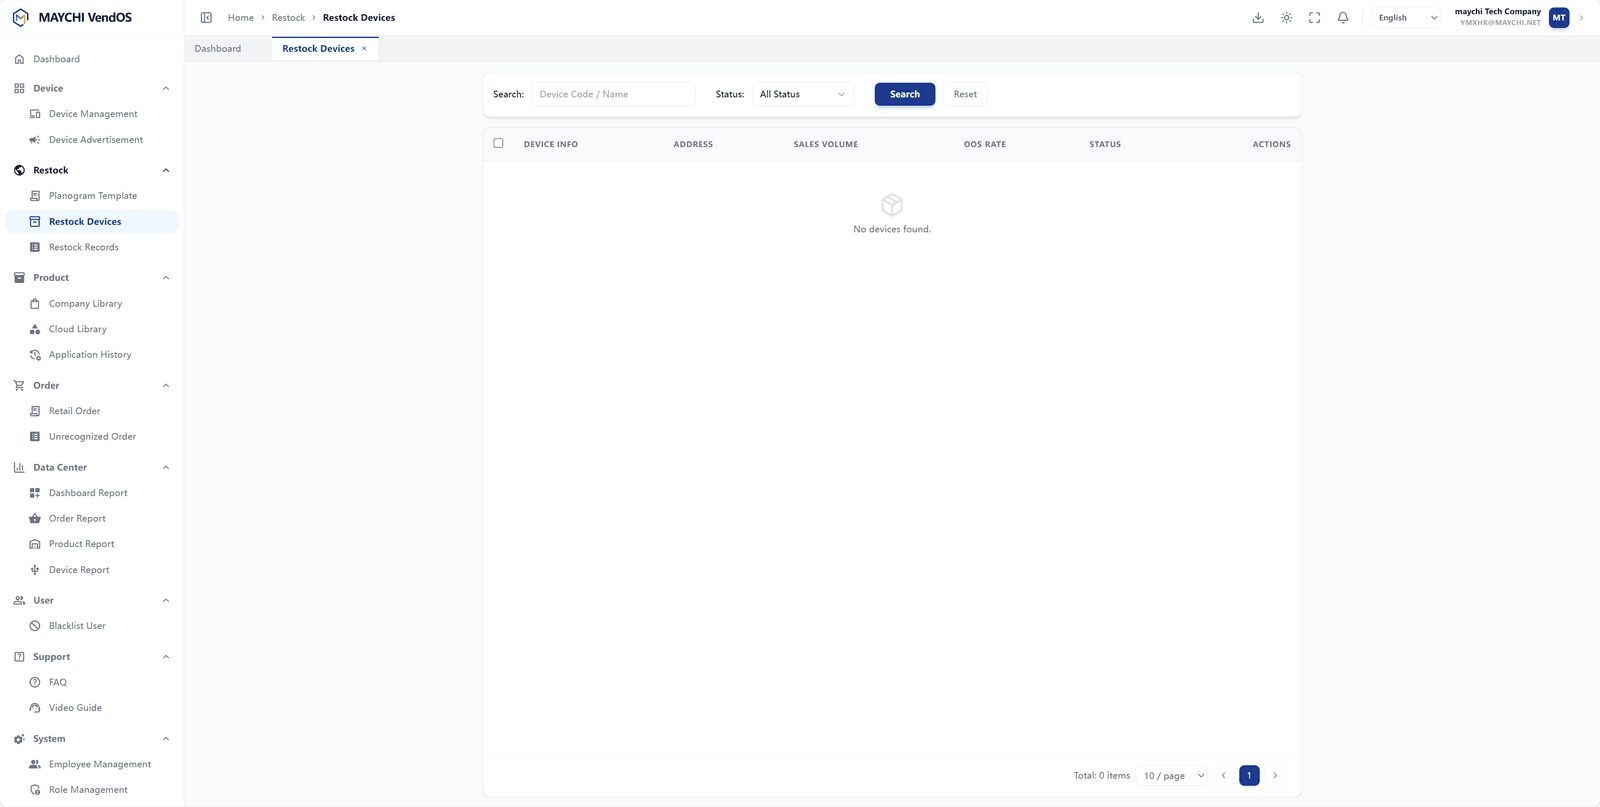Click the MT user avatar

[x=1559, y=18]
